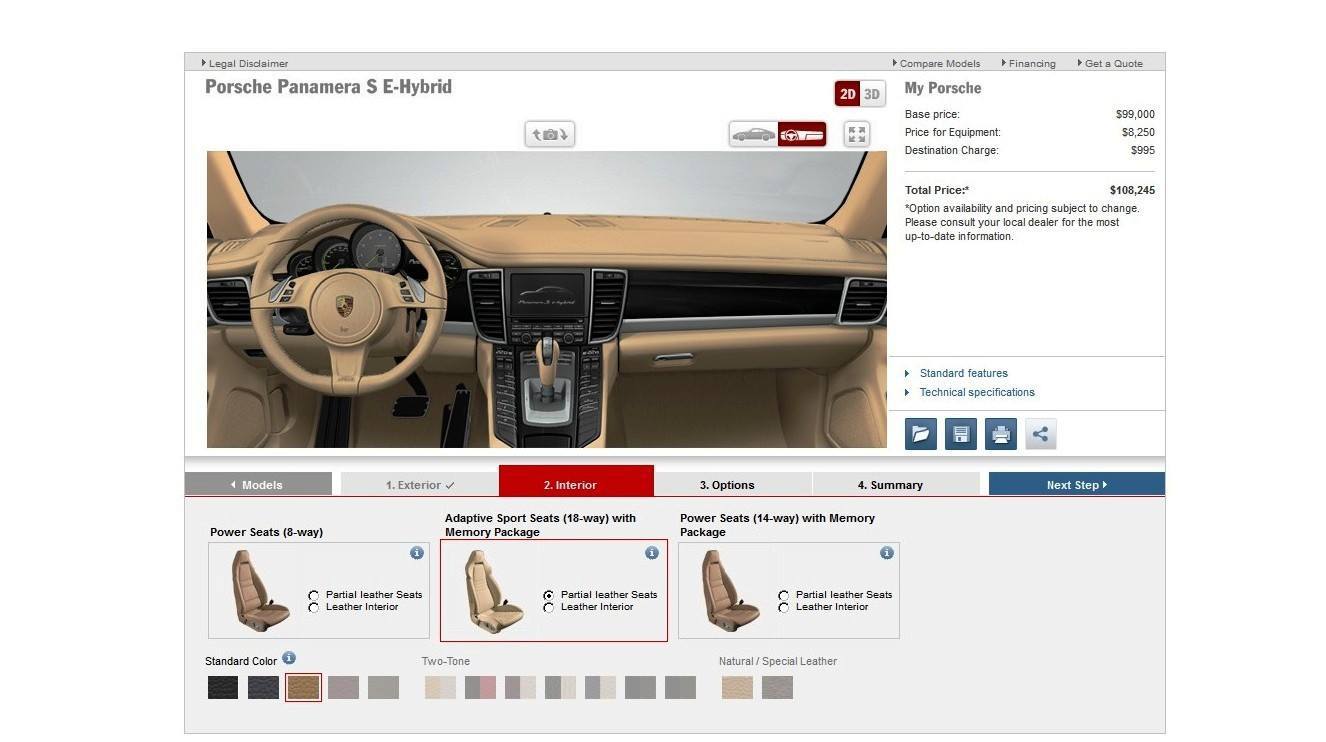Choose the black standard color swatch

223,687
